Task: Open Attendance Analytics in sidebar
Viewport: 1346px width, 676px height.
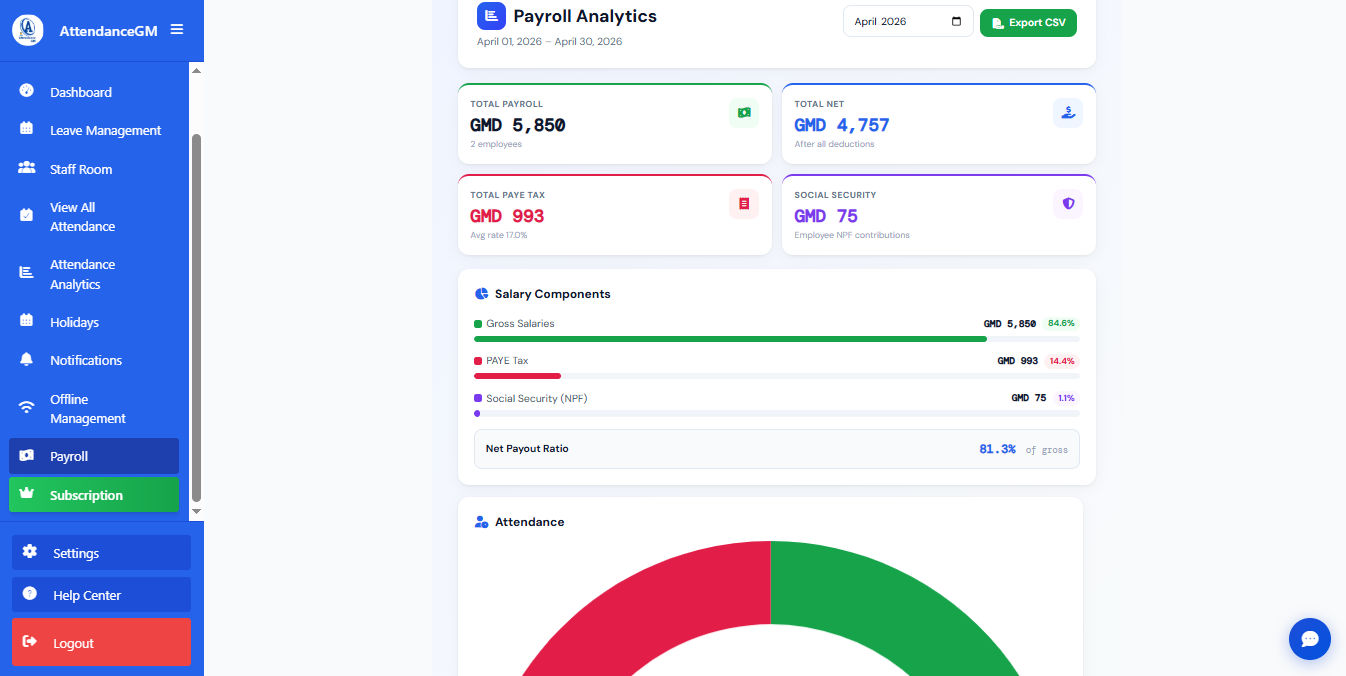Action: pyautogui.click(x=94, y=274)
